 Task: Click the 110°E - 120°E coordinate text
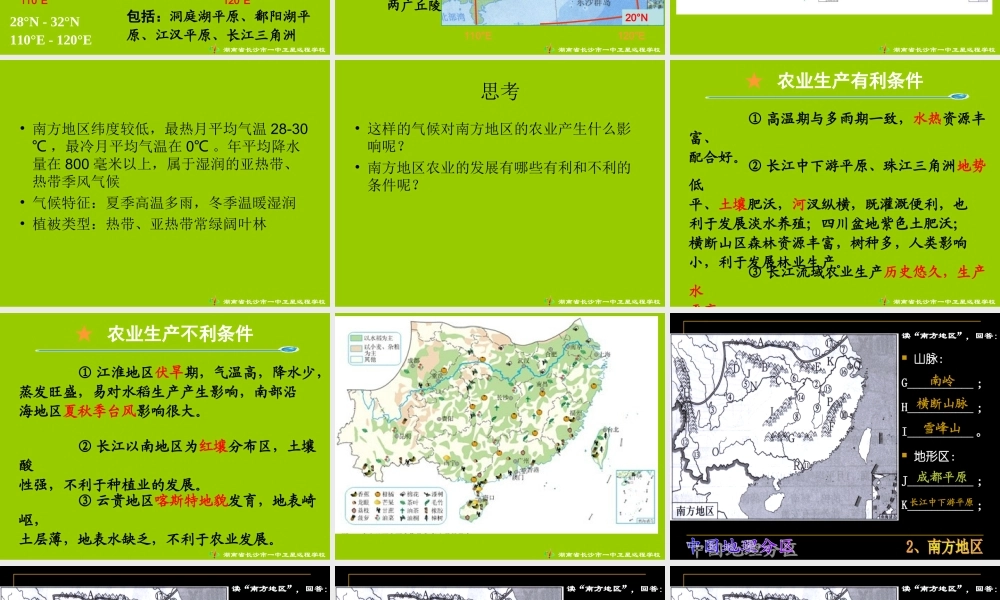tap(50, 40)
